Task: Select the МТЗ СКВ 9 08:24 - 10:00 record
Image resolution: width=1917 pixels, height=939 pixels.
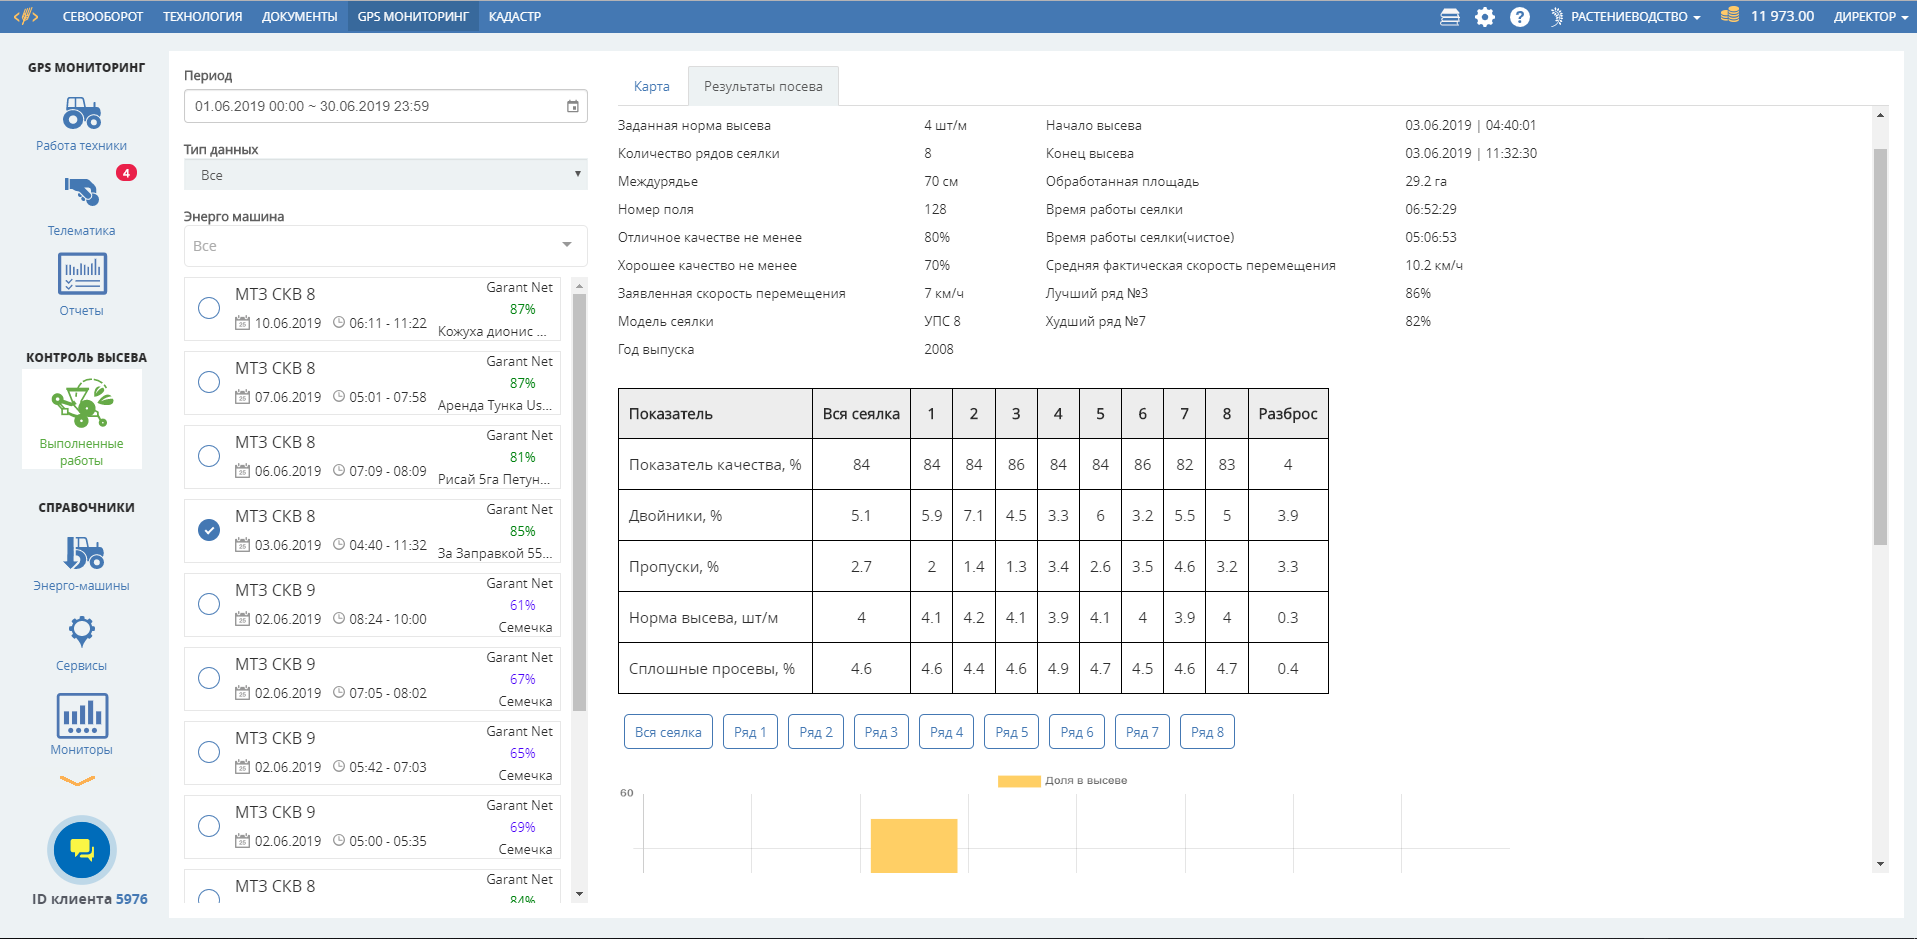Action: pyautogui.click(x=209, y=604)
